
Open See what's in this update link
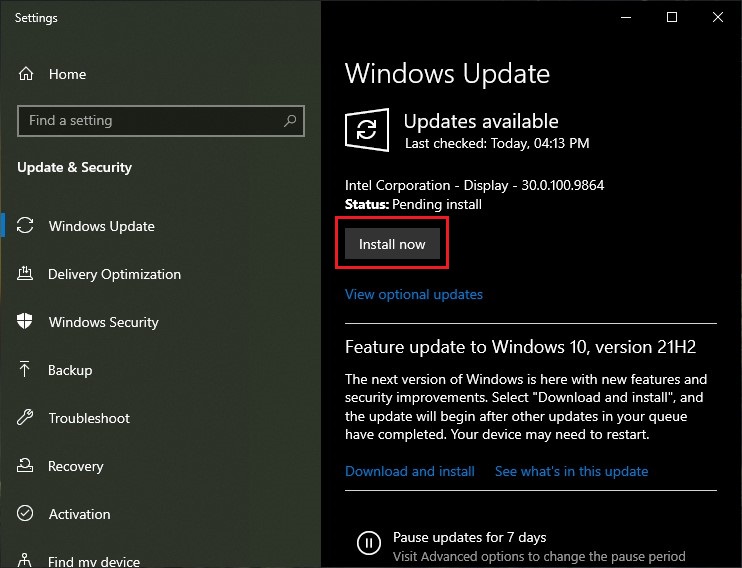coord(572,471)
